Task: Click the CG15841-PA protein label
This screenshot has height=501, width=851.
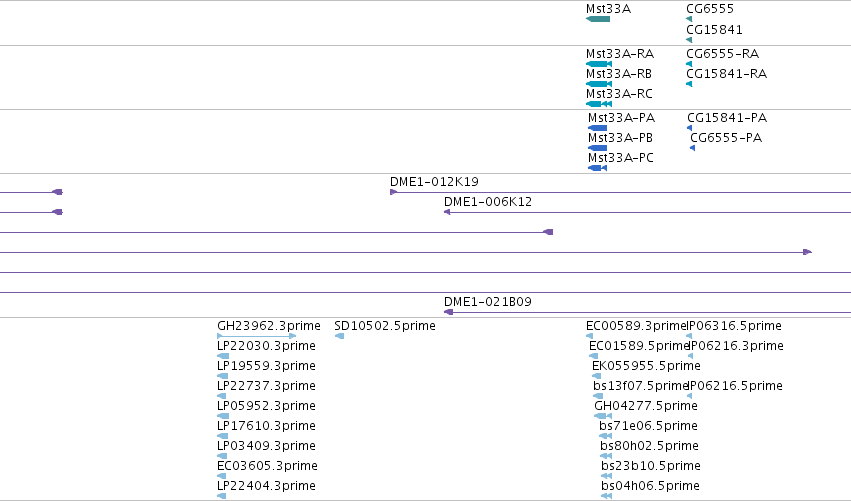Action: click(x=727, y=118)
